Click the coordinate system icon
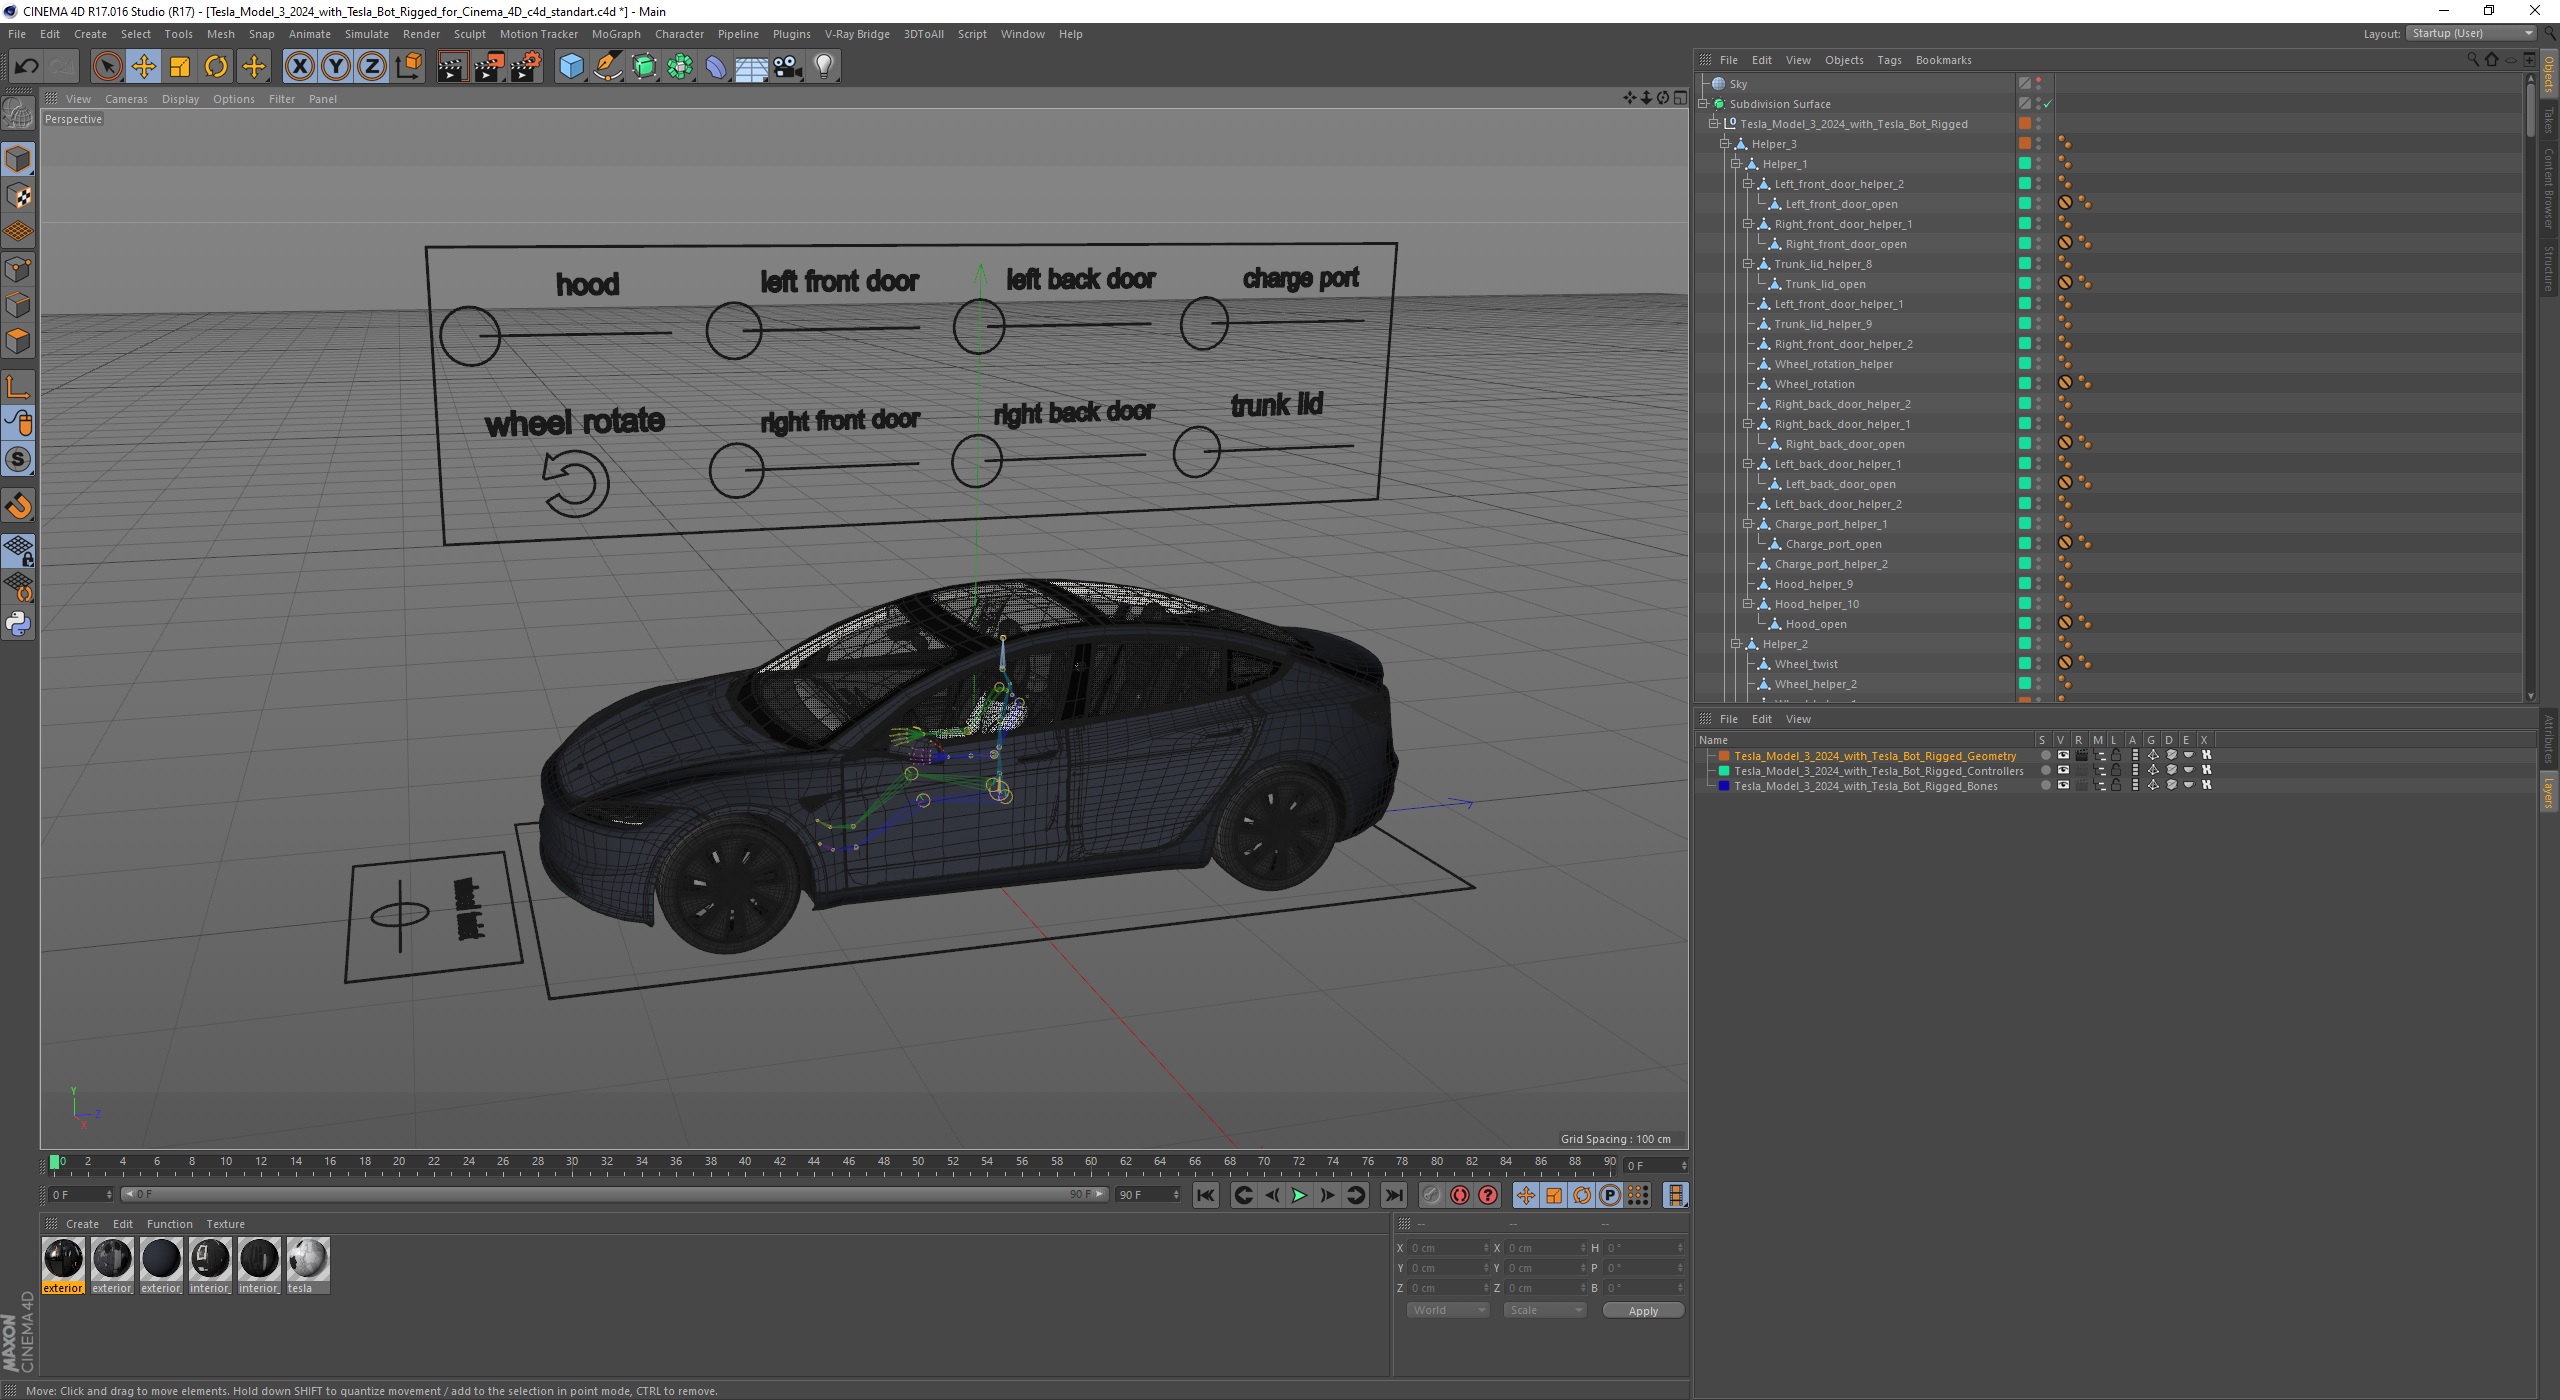Screen dimensions: 2560x1400 pyautogui.click(x=409, y=67)
